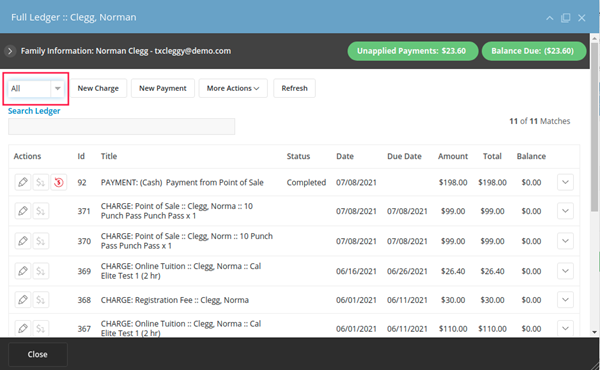The height and width of the screenshot is (370, 600).
Task: Click dollar arrow icon for charge 371
Action: [41, 211]
